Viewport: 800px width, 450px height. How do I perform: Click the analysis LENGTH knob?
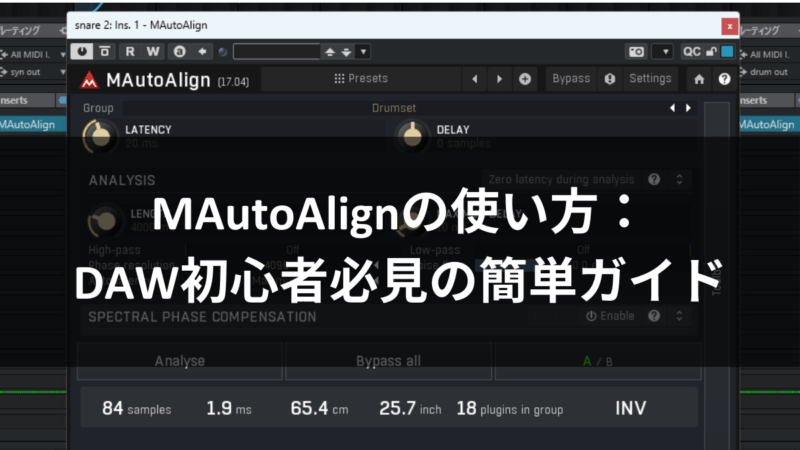click(x=105, y=221)
